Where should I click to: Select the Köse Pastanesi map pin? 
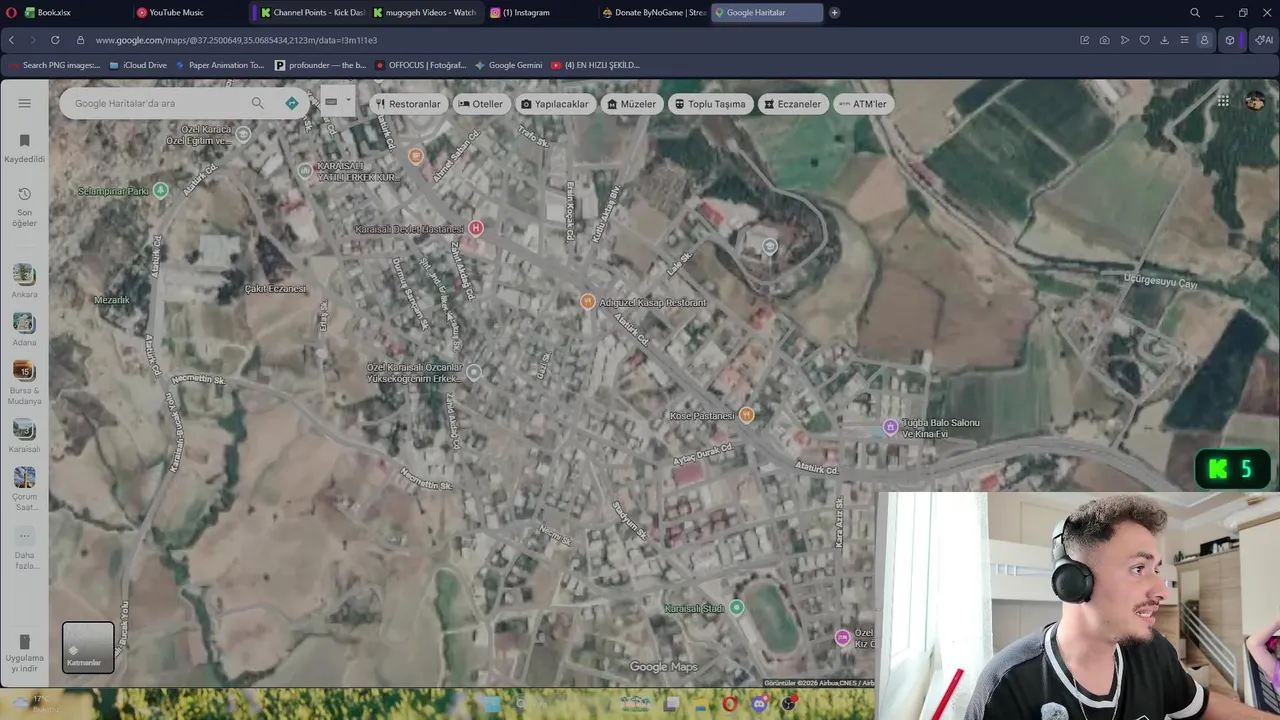tap(746, 415)
